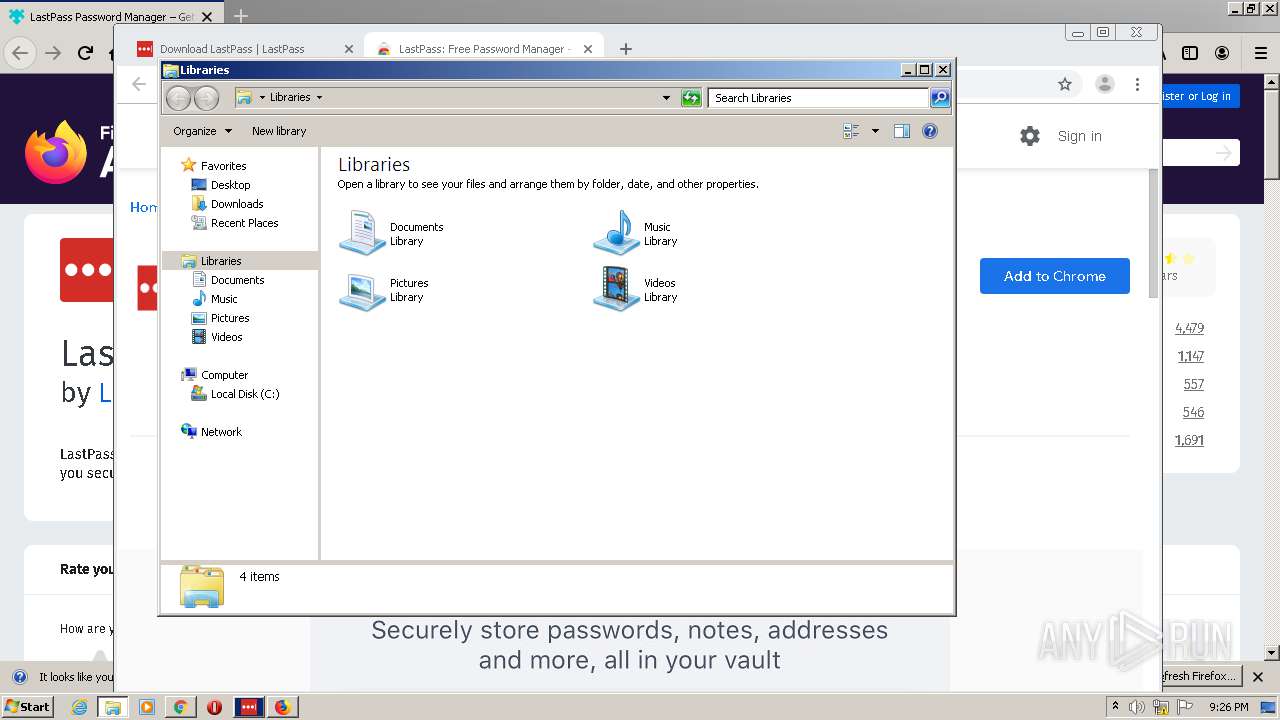
Task: Open root breadcrumb arrow before Libraries
Action: click(x=262, y=97)
